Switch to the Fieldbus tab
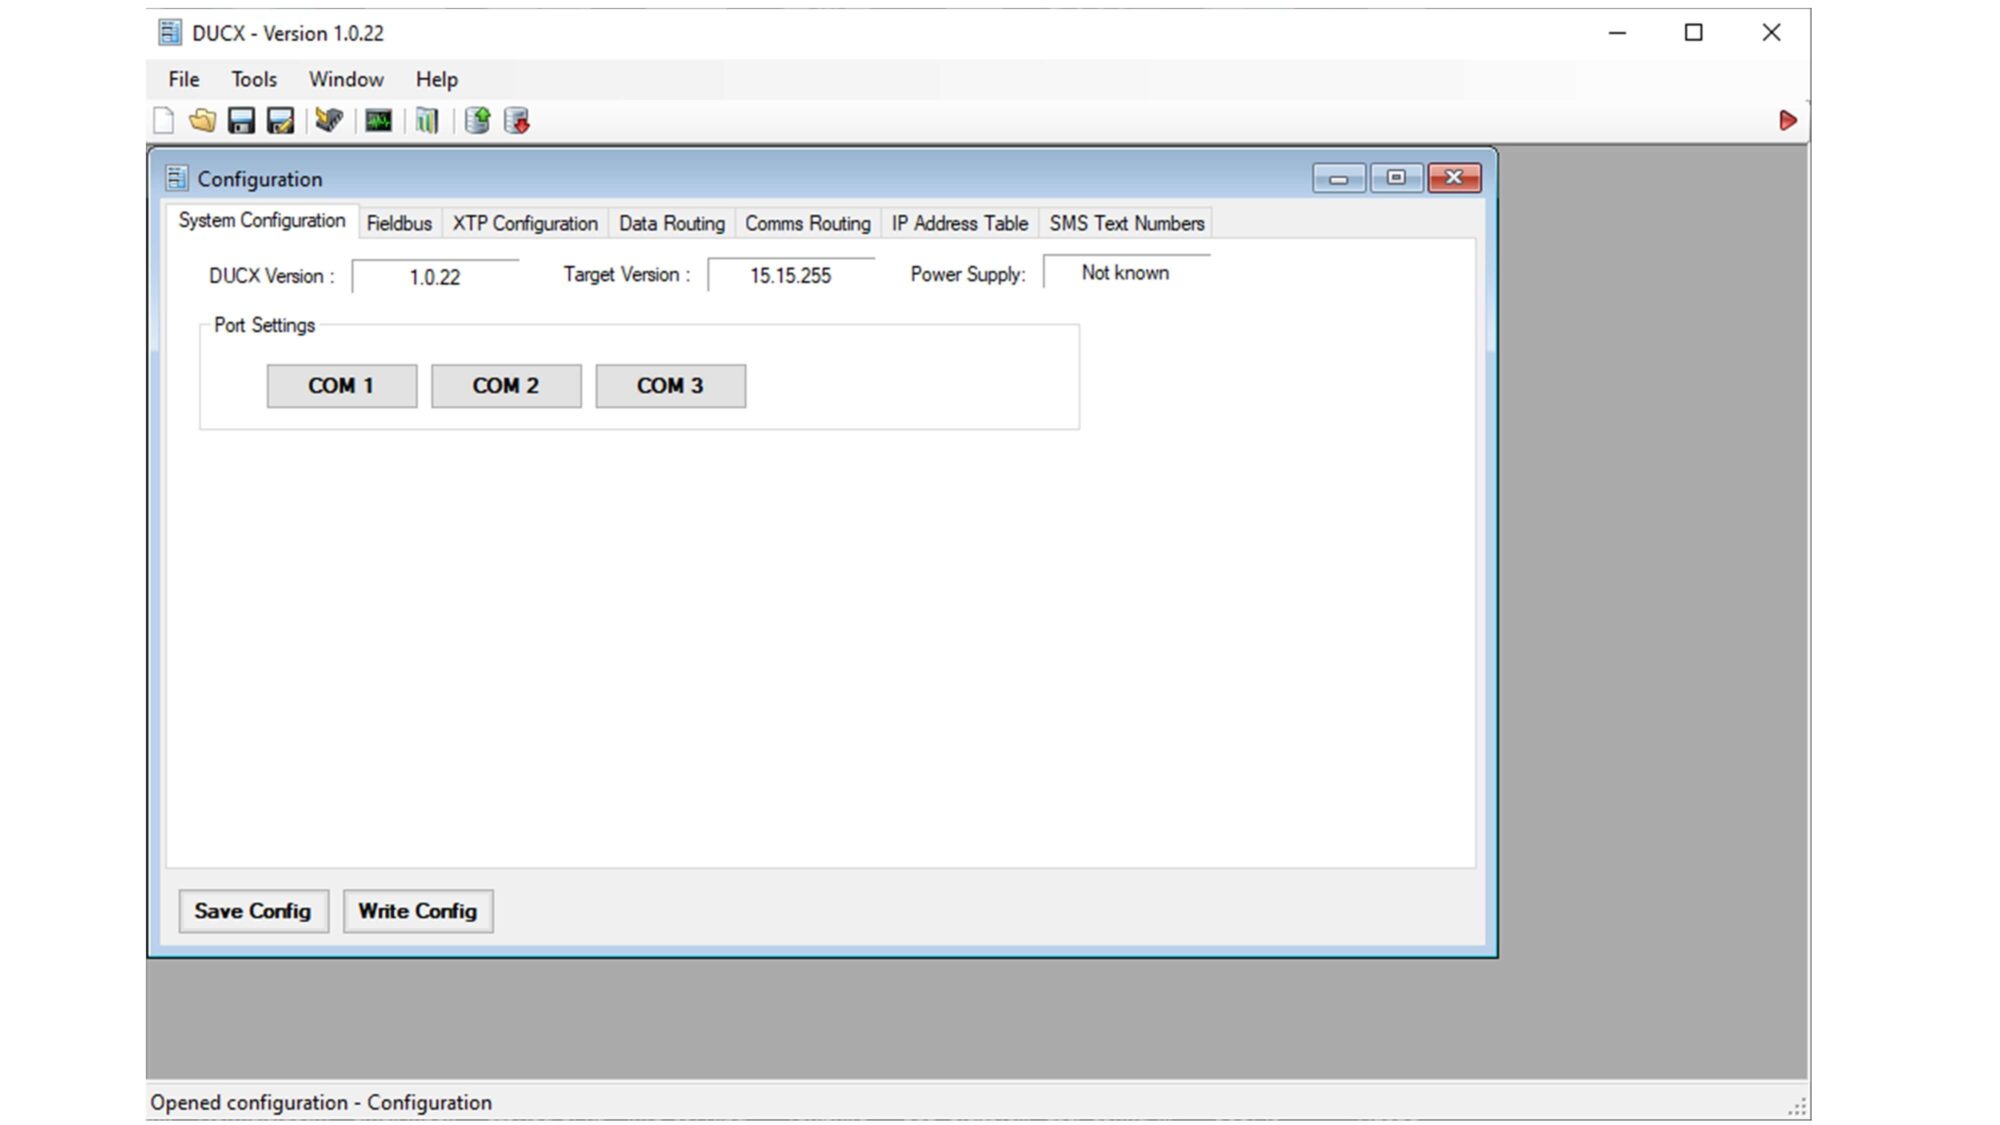 click(x=399, y=223)
